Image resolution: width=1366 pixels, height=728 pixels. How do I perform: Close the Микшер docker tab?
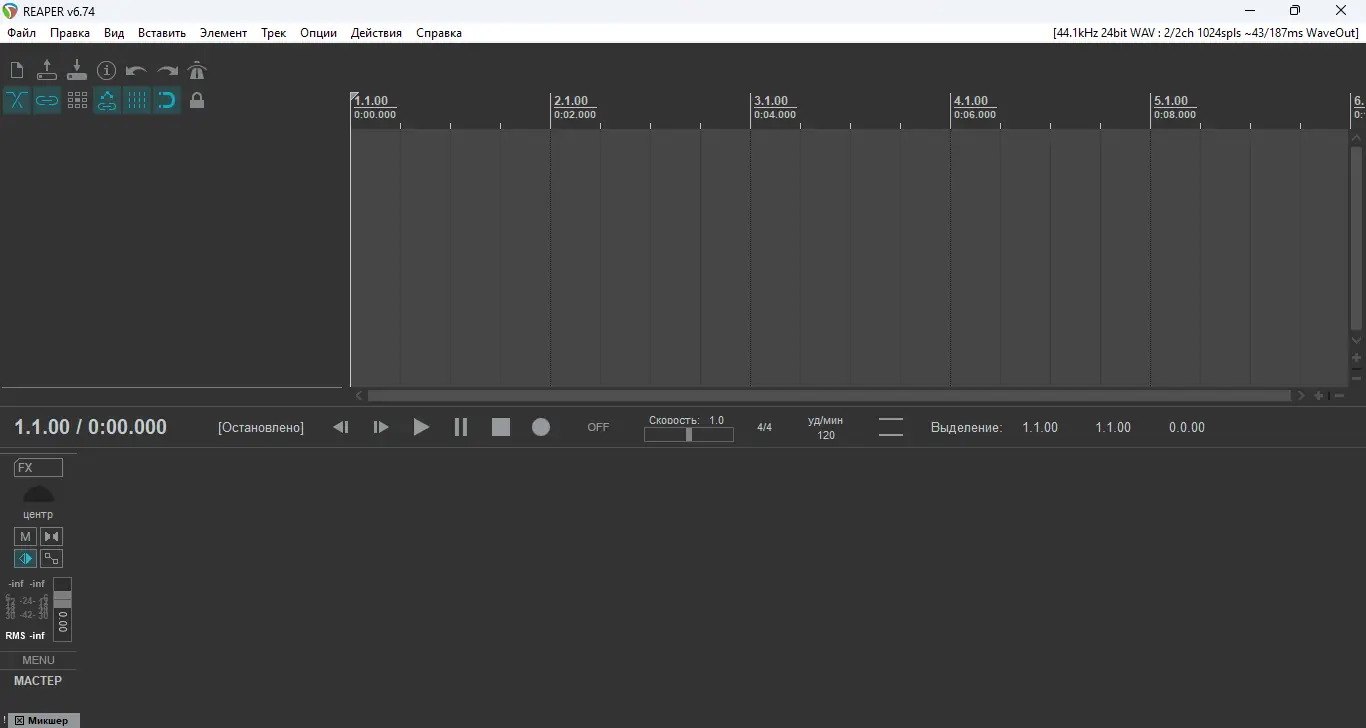point(19,720)
